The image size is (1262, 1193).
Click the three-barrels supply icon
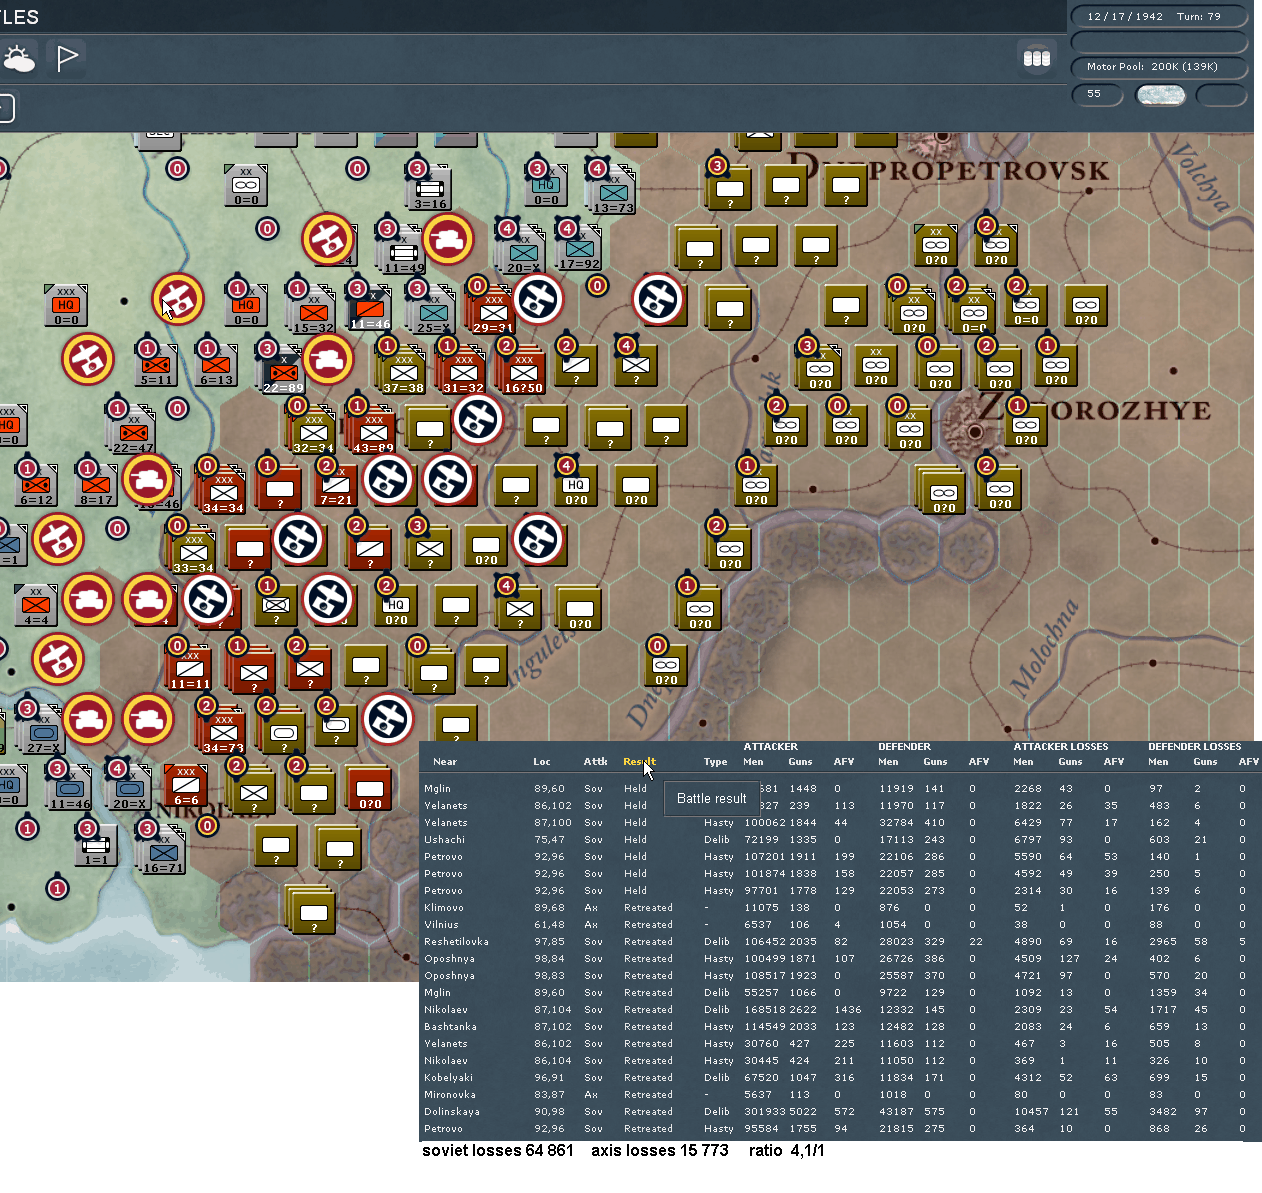click(1037, 58)
